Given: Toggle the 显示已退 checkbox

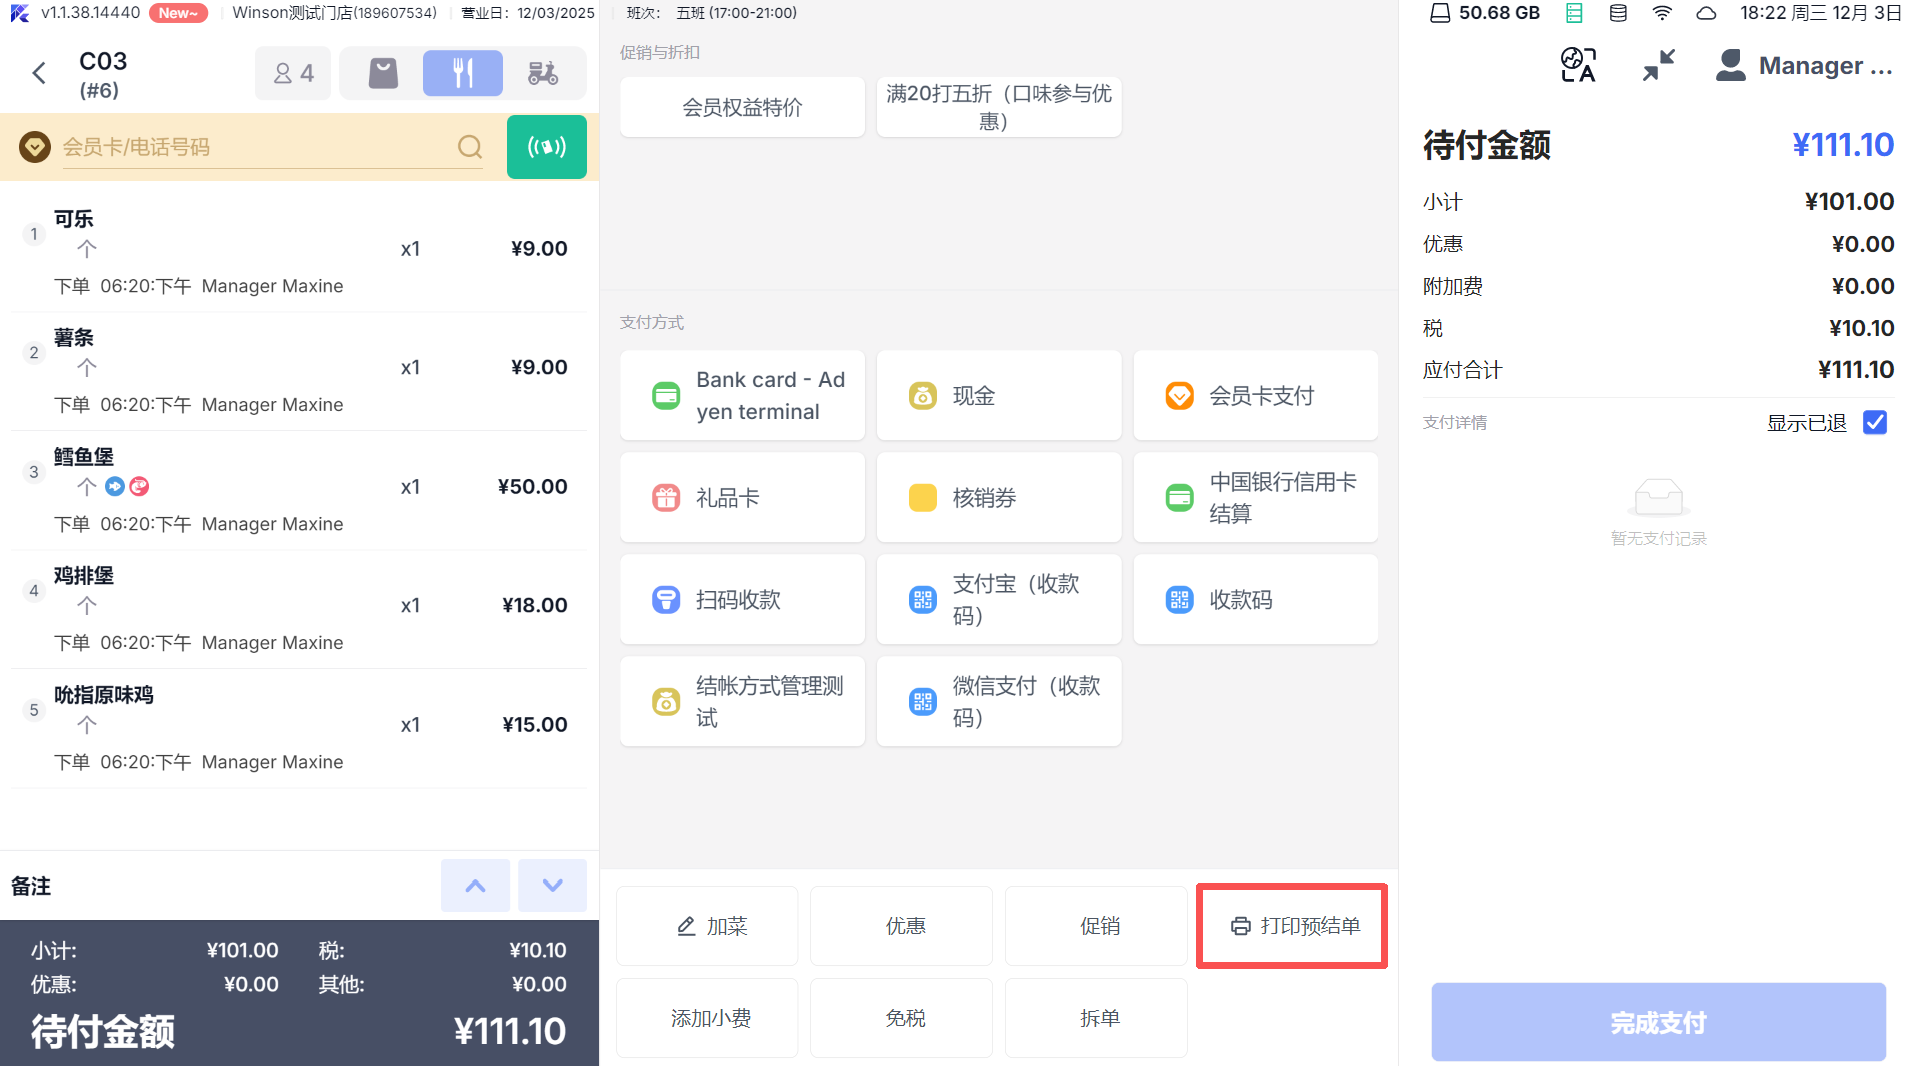Looking at the screenshot, I should pos(1875,423).
